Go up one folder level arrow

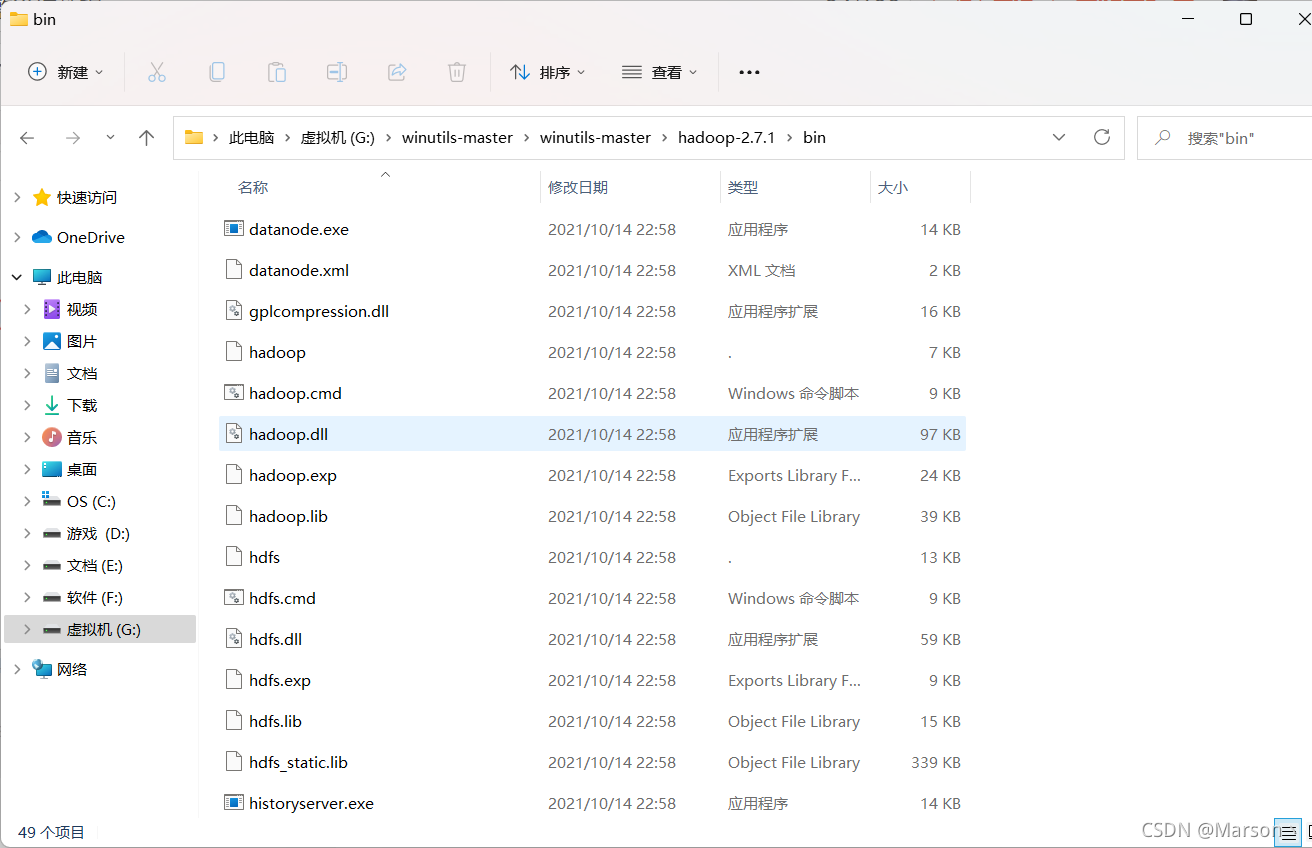[x=147, y=138]
